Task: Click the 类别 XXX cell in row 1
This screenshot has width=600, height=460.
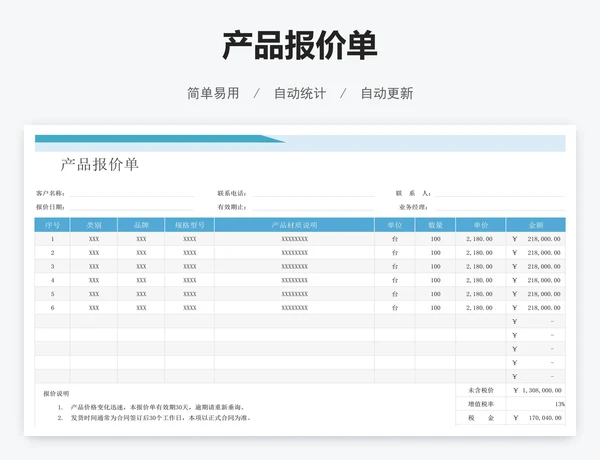Action: tap(94, 239)
